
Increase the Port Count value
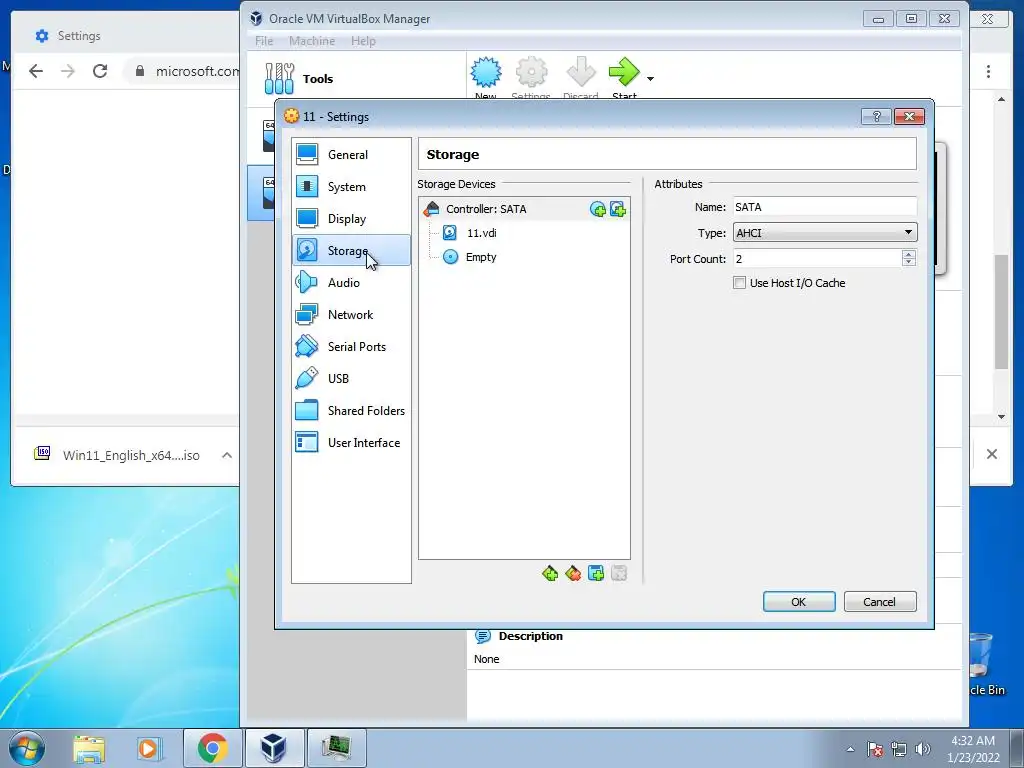pyautogui.click(x=908, y=254)
